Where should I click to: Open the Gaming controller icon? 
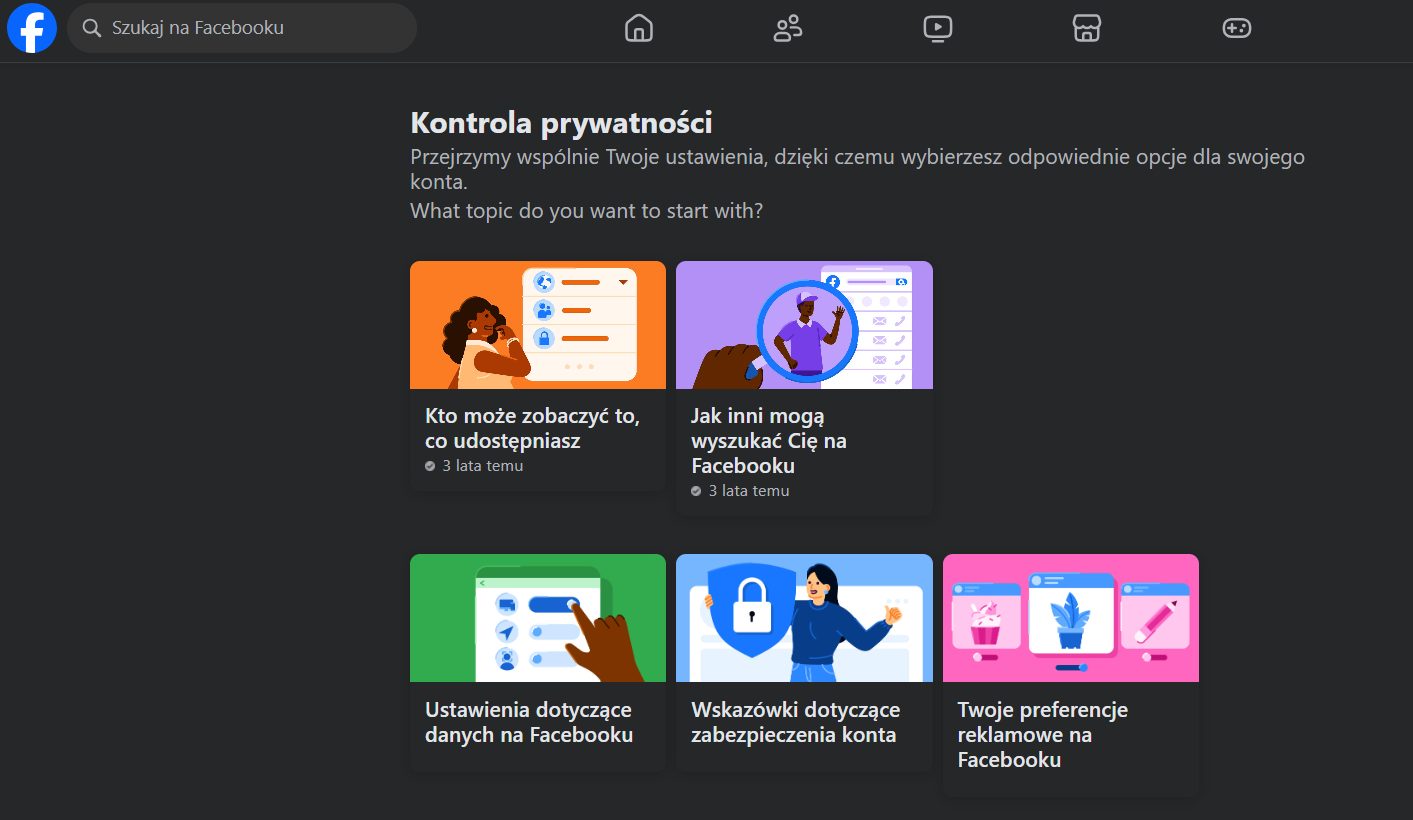click(1237, 28)
